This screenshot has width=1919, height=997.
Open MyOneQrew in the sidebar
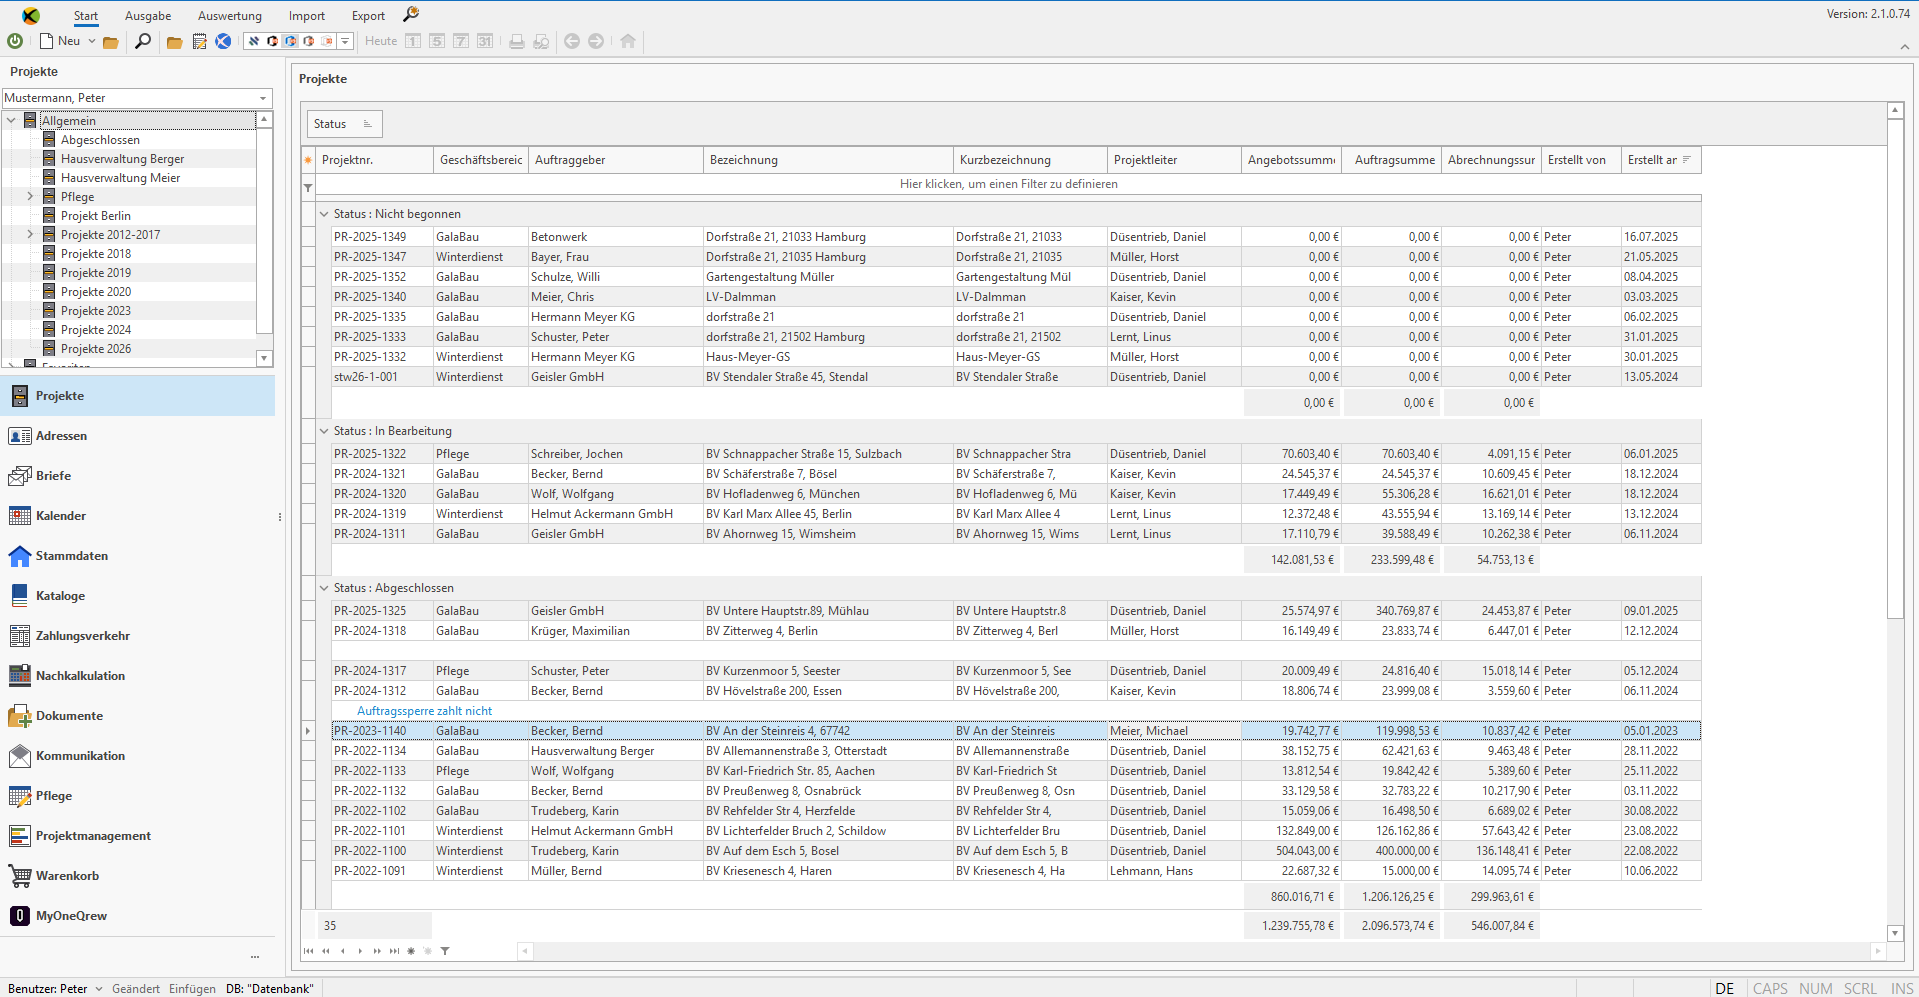[138, 916]
